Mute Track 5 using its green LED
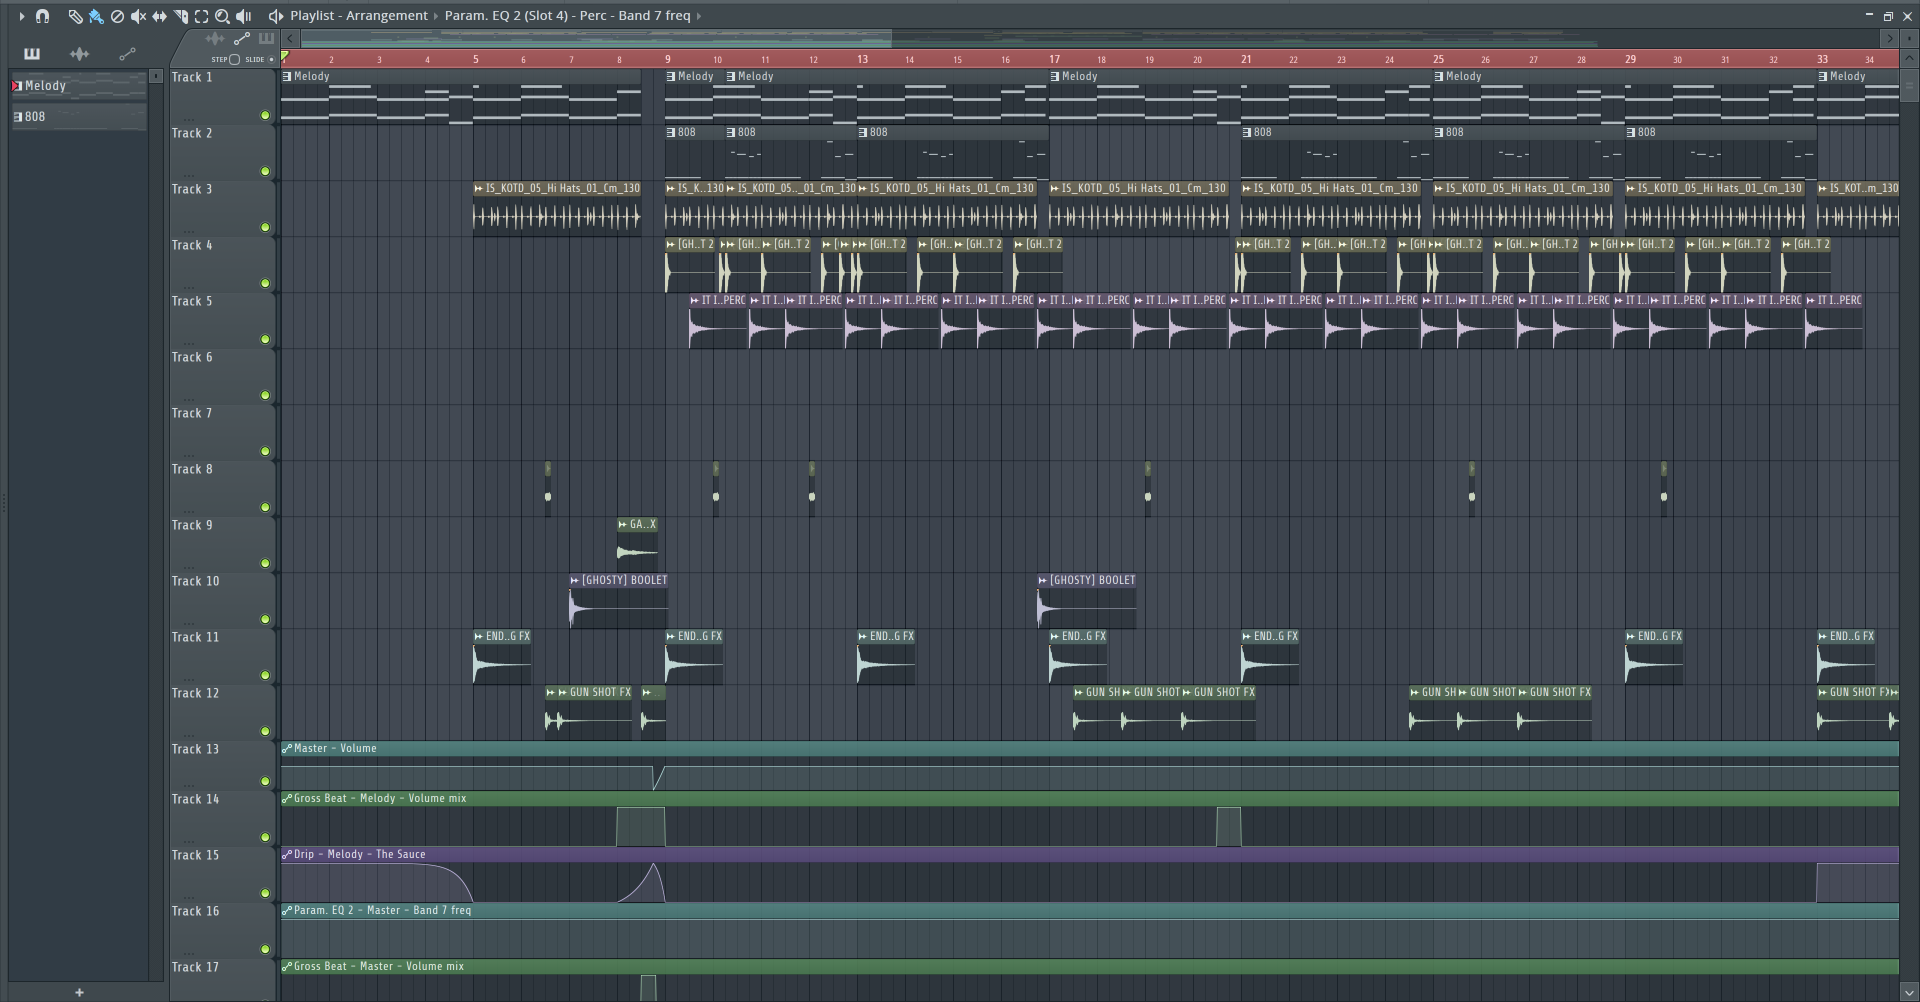The height and width of the screenshot is (1002, 1920). tap(265, 340)
